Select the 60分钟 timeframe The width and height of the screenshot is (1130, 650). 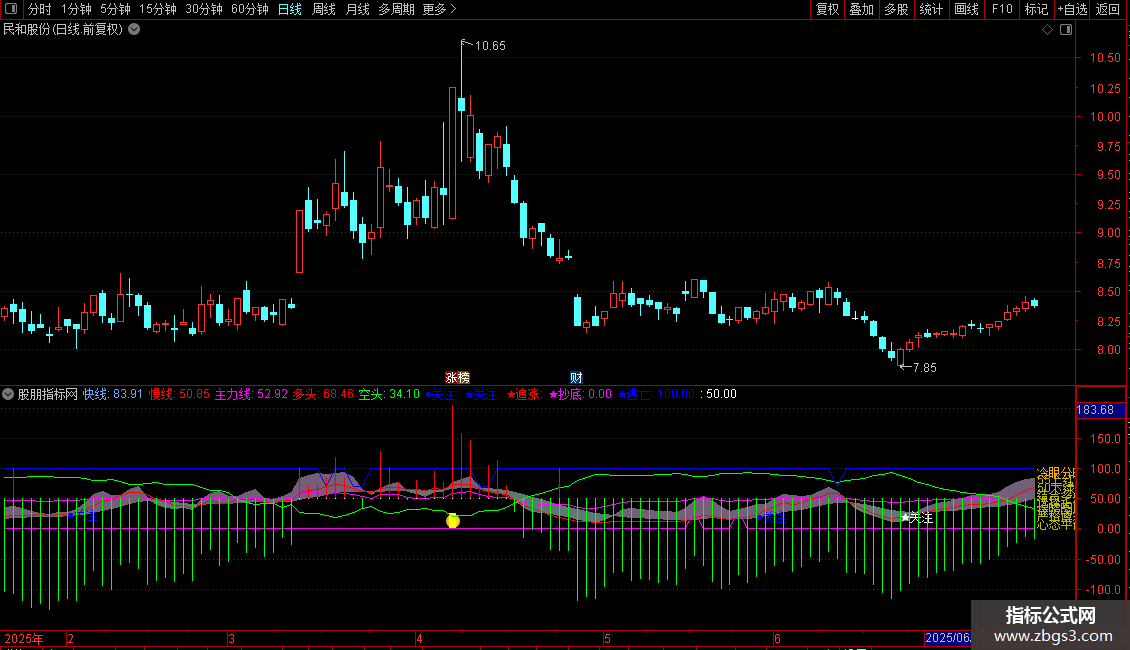(250, 9)
